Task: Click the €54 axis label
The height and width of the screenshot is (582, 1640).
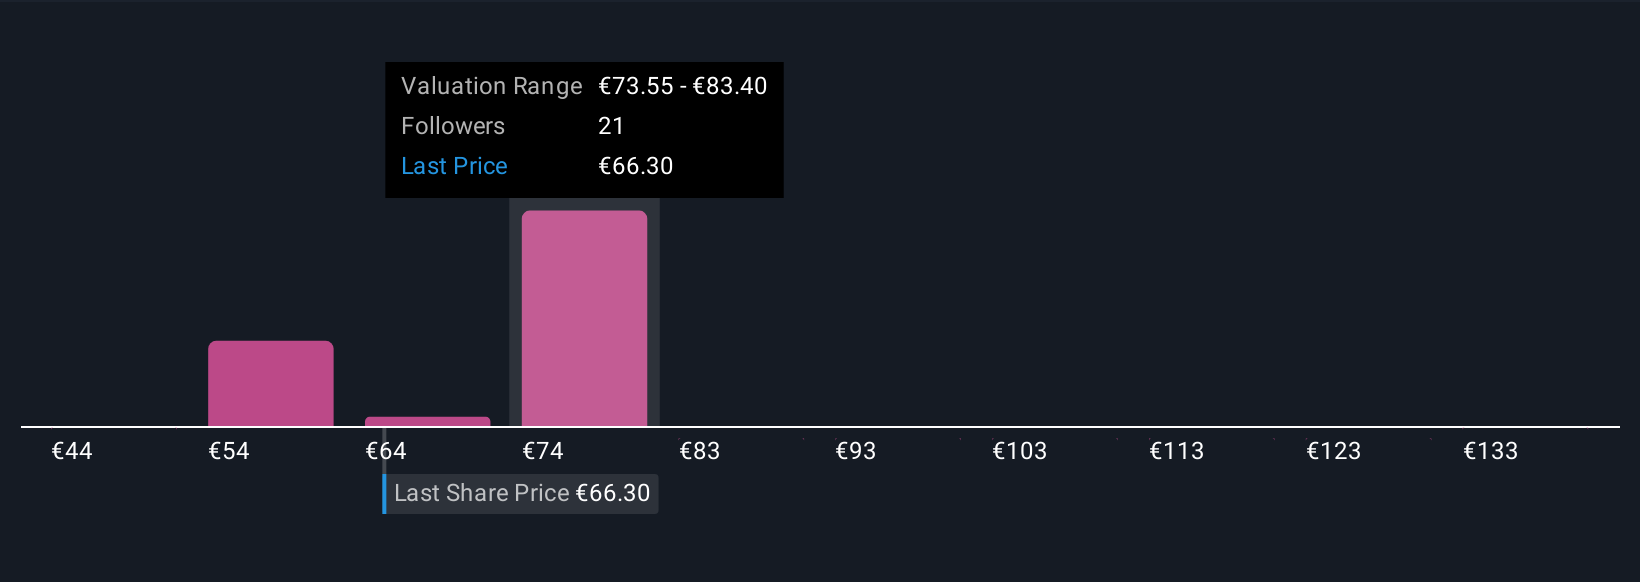Action: click(229, 451)
